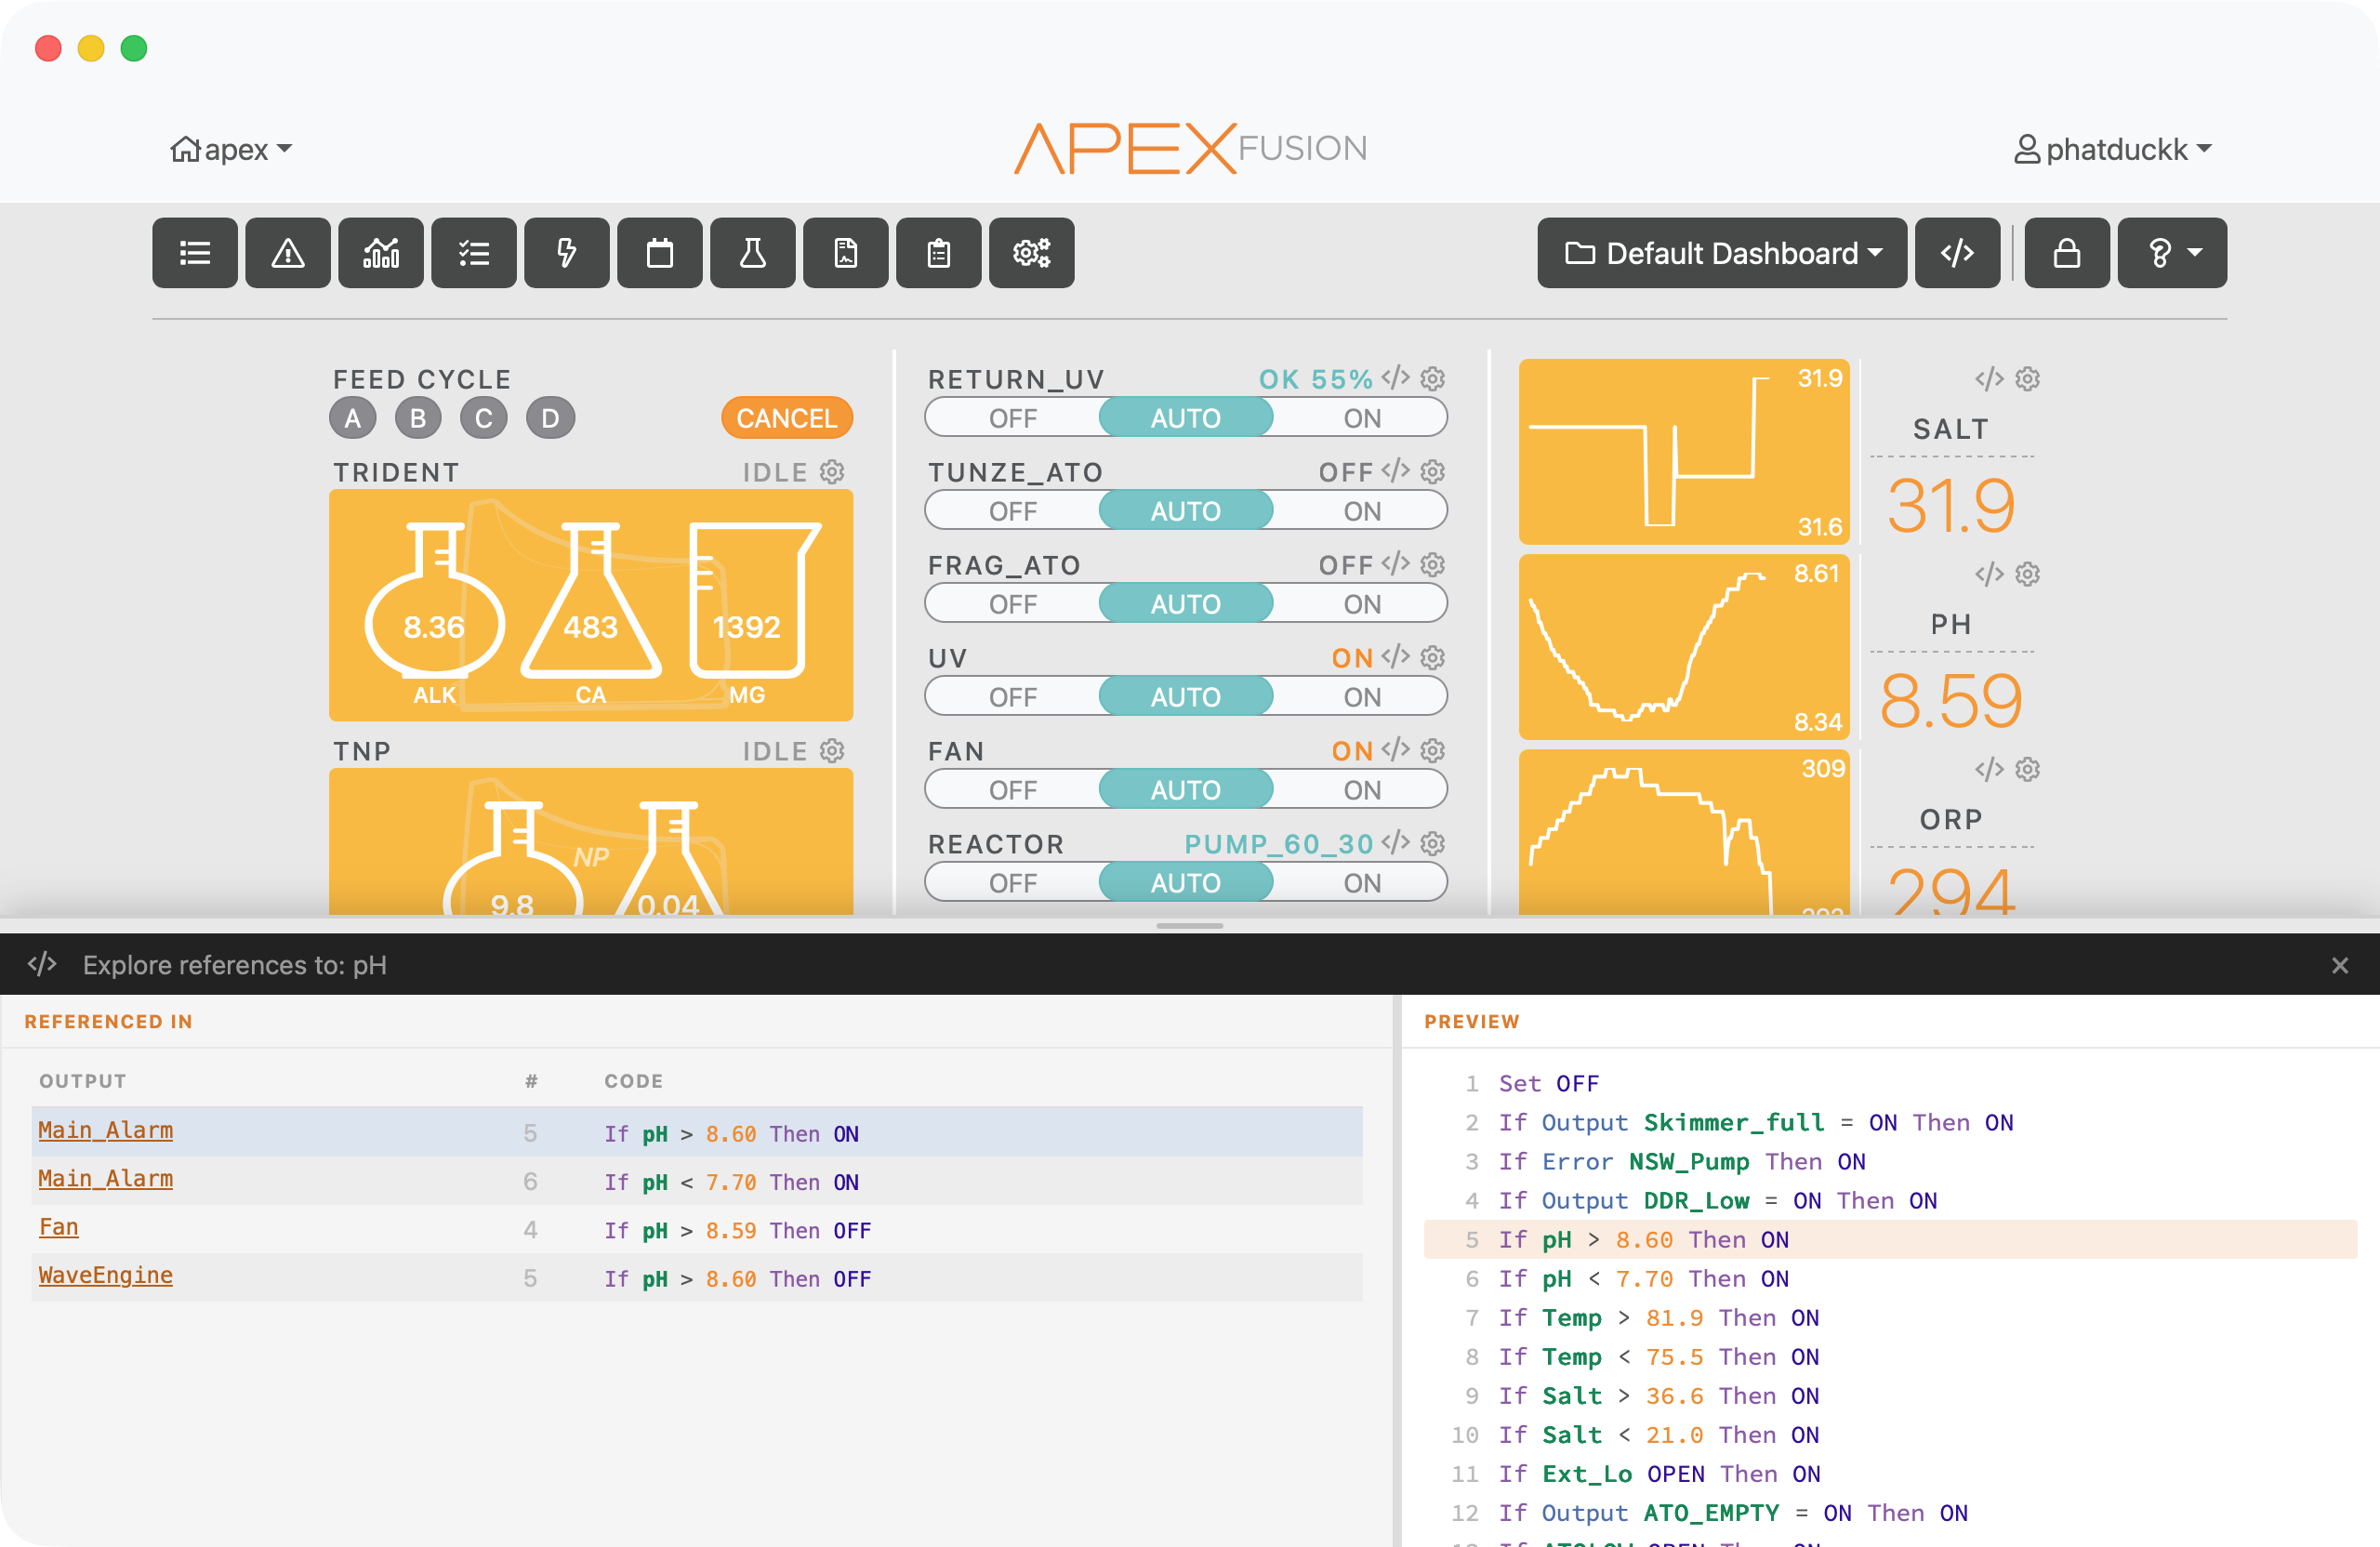Set RETURN_UV to OFF
The width and height of the screenshot is (2380, 1547).
coord(1012,418)
